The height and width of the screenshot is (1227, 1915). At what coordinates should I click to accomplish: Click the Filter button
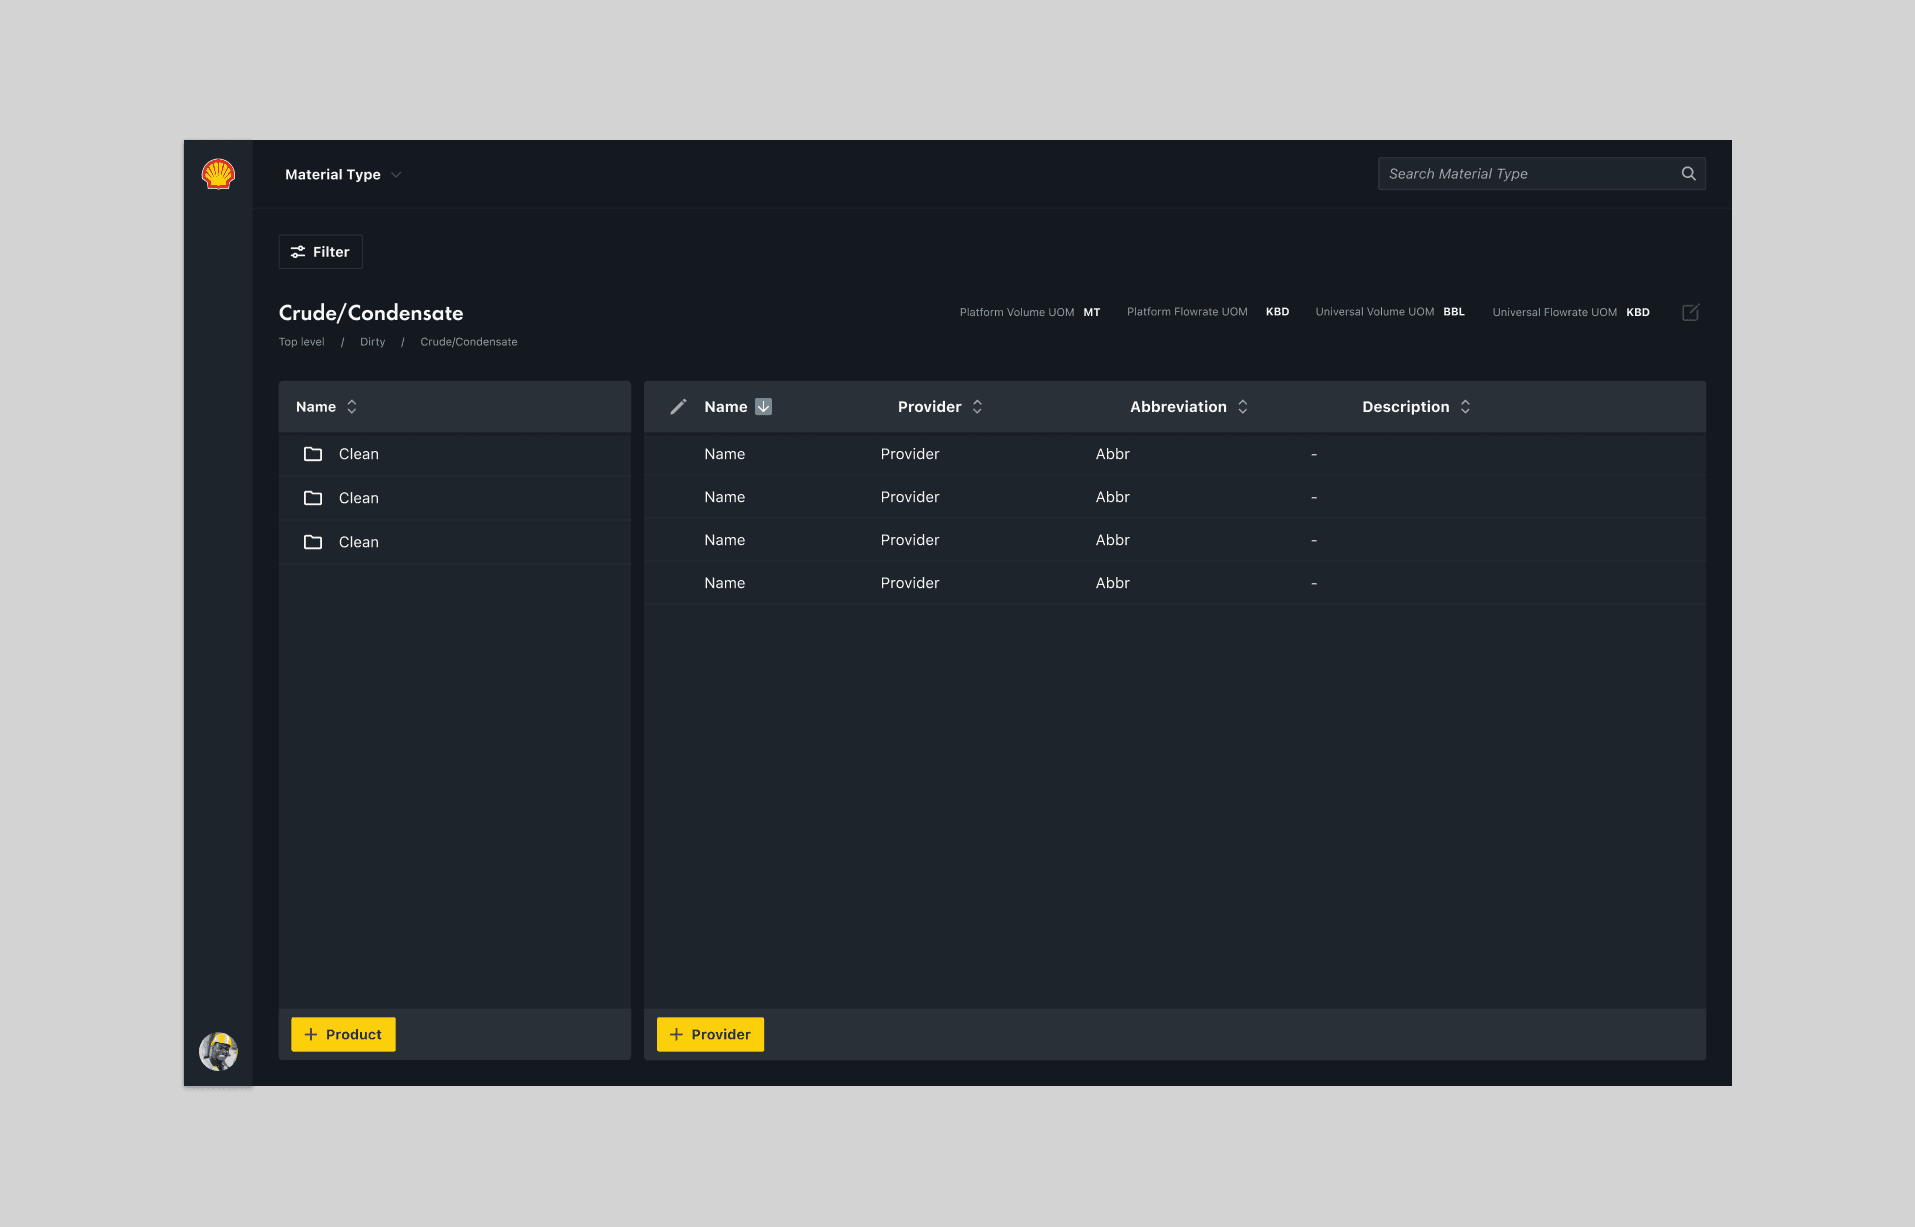pyautogui.click(x=321, y=252)
